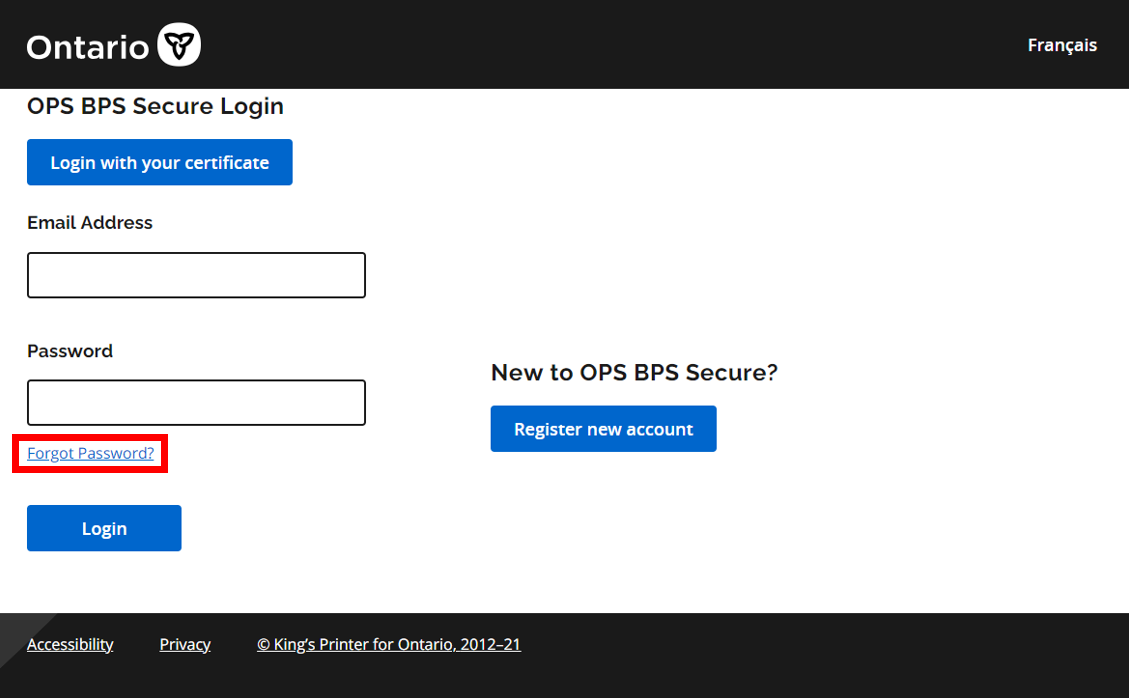Click the Password field label
This screenshot has height=698, width=1129.
[x=70, y=350]
